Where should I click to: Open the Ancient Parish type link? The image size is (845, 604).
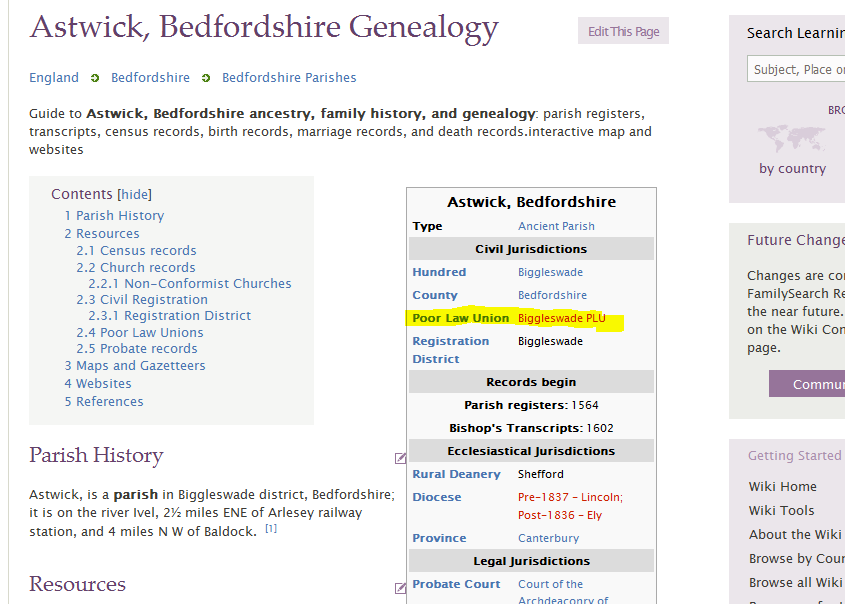point(556,226)
